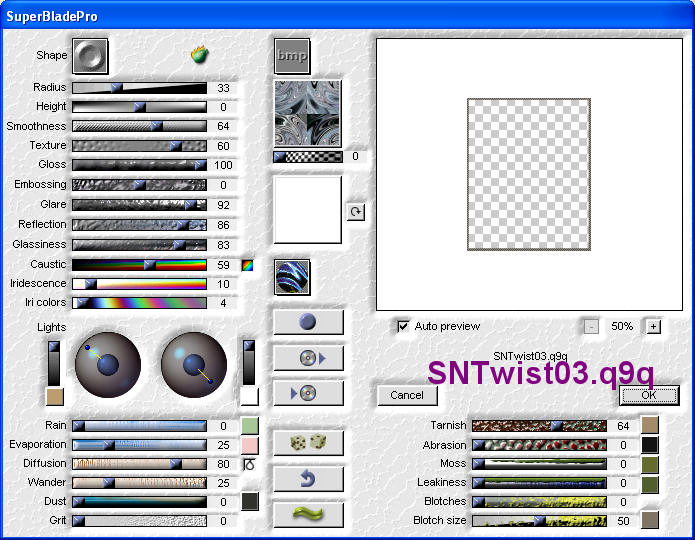Click the load preset disc button

(308, 358)
